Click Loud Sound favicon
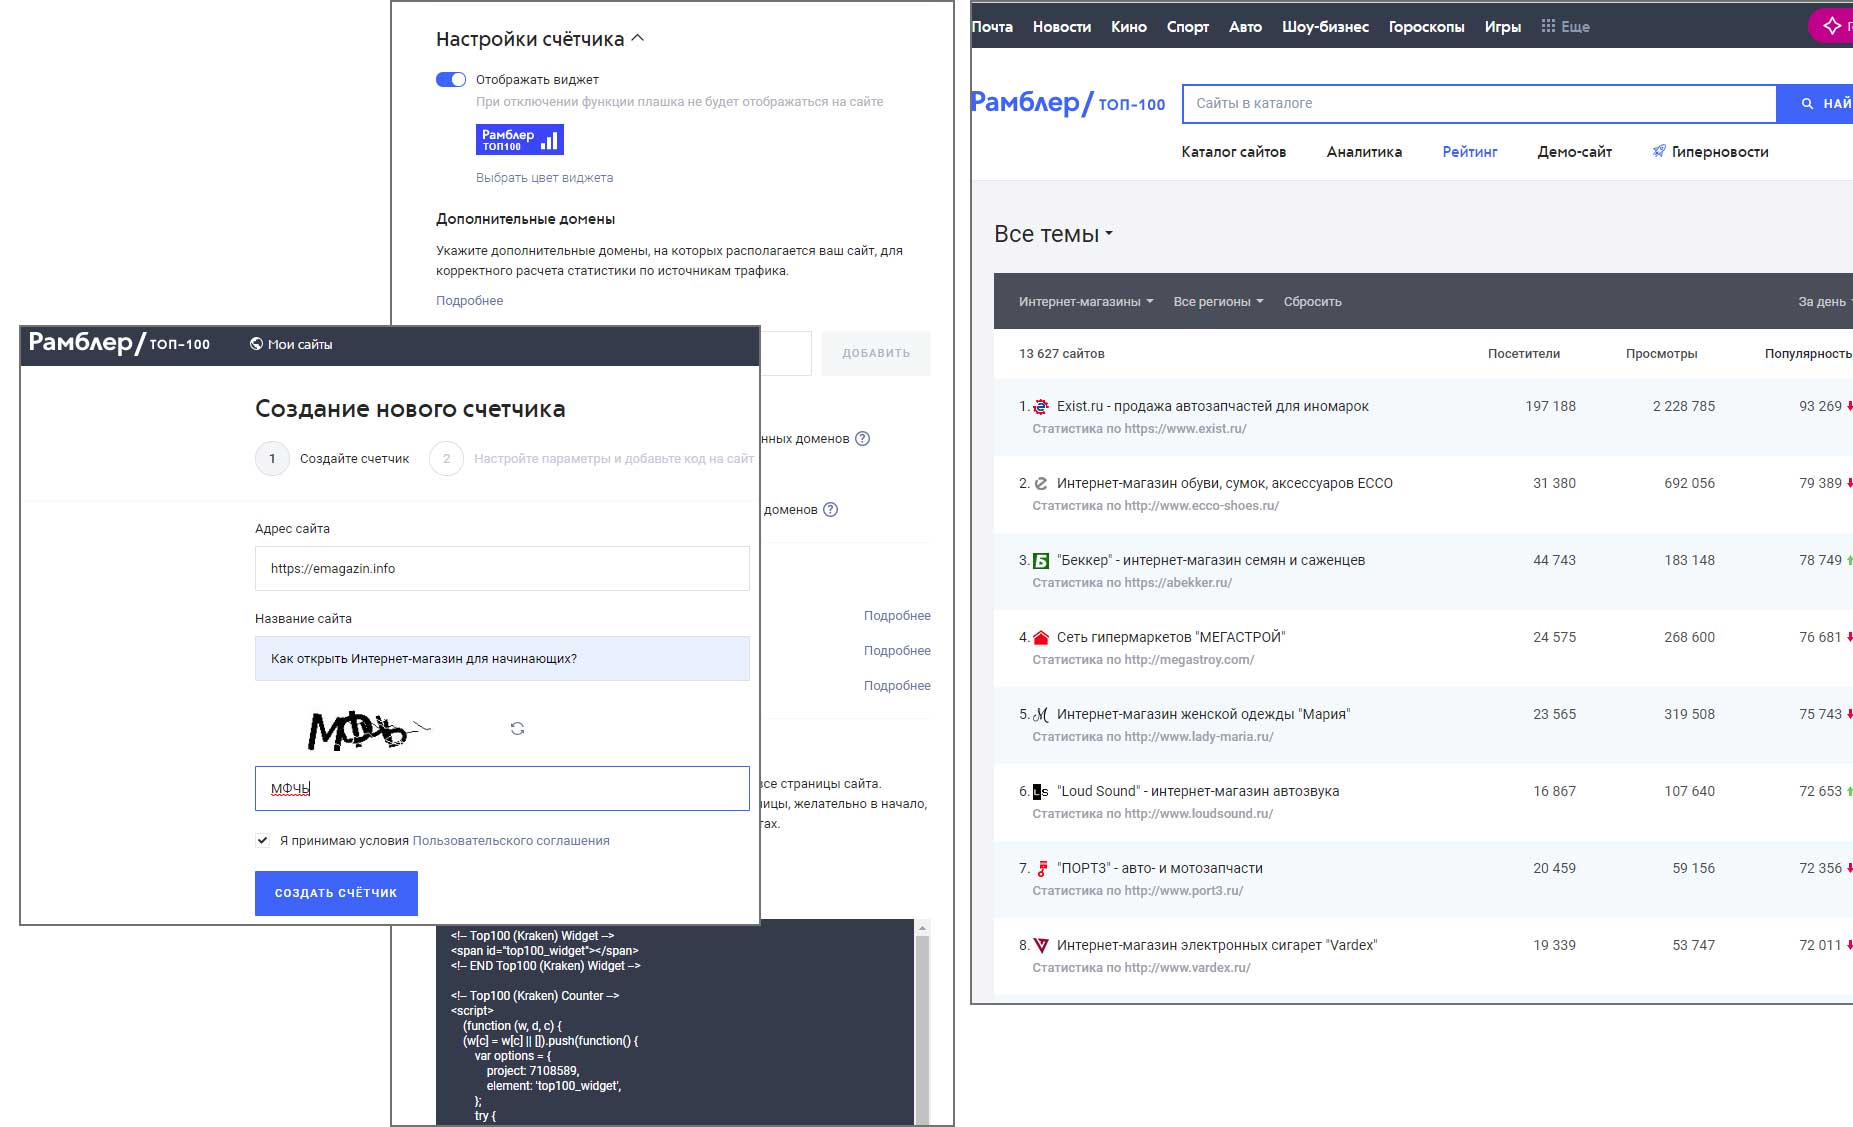The width and height of the screenshot is (1853, 1127). (x=1041, y=791)
